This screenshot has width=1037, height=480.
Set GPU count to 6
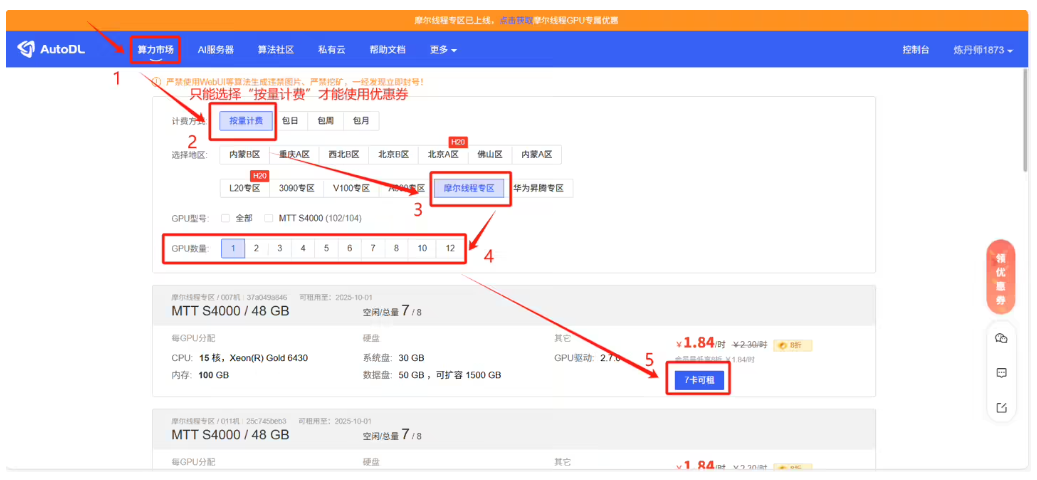pyautogui.click(x=350, y=249)
